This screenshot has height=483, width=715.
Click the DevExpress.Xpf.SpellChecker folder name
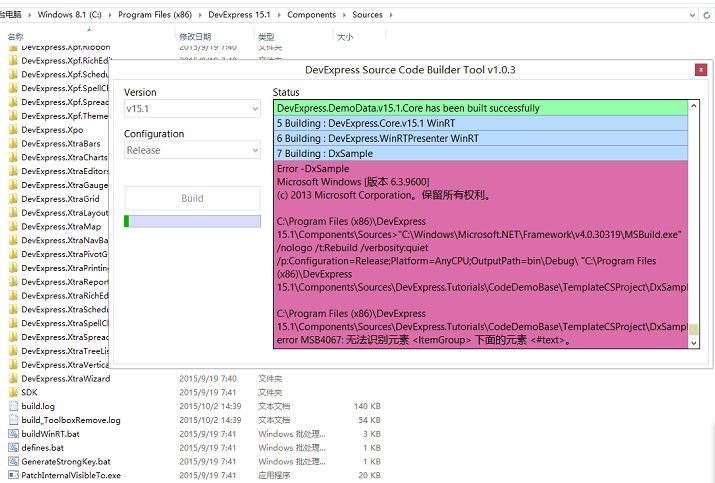[65, 88]
